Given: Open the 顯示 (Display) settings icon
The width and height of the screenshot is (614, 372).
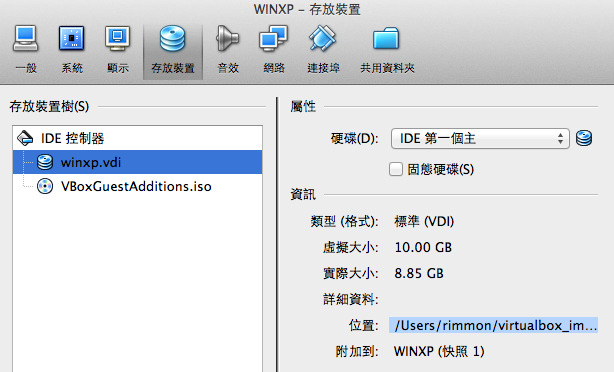Looking at the screenshot, I should (117, 38).
